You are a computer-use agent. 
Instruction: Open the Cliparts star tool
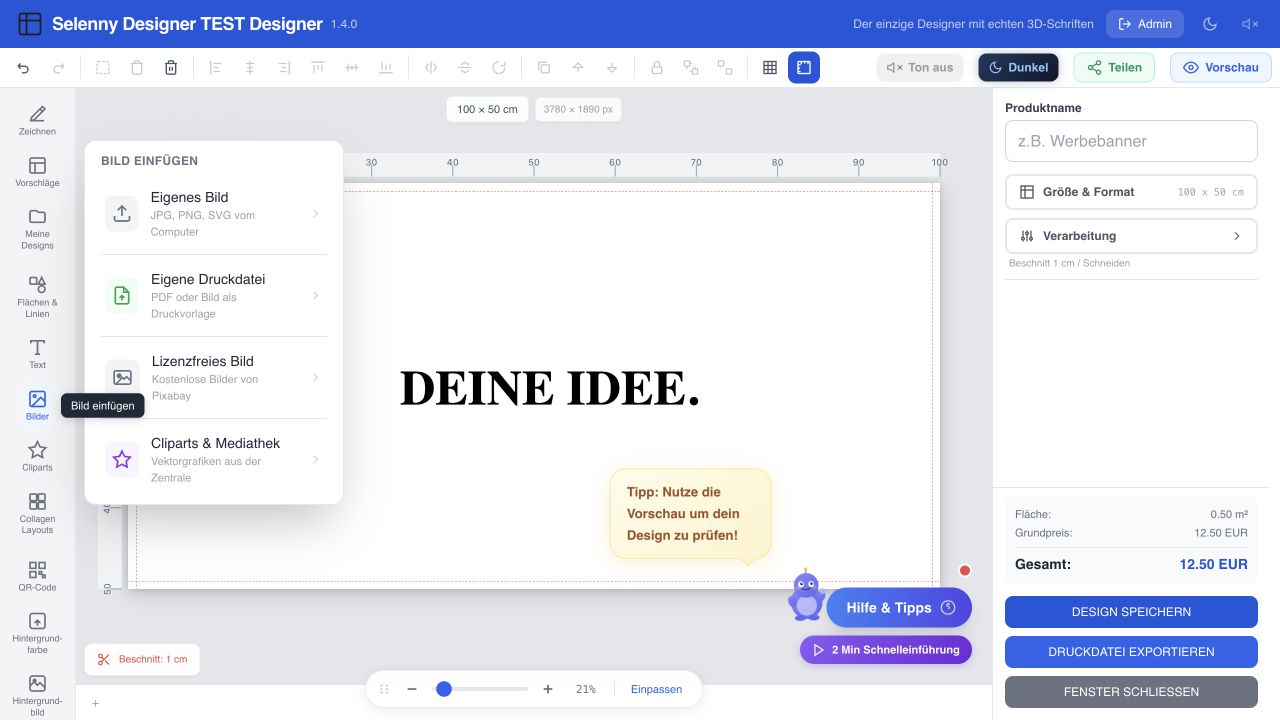pyautogui.click(x=37, y=456)
